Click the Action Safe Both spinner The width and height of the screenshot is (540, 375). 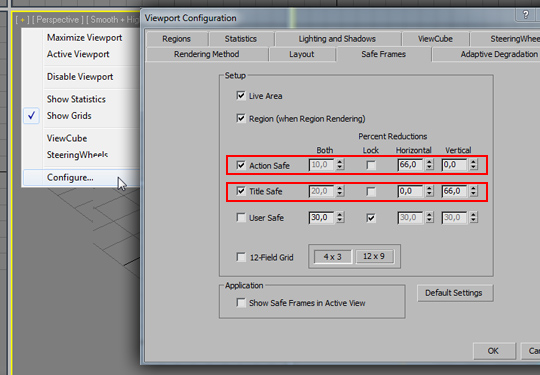tap(340, 165)
